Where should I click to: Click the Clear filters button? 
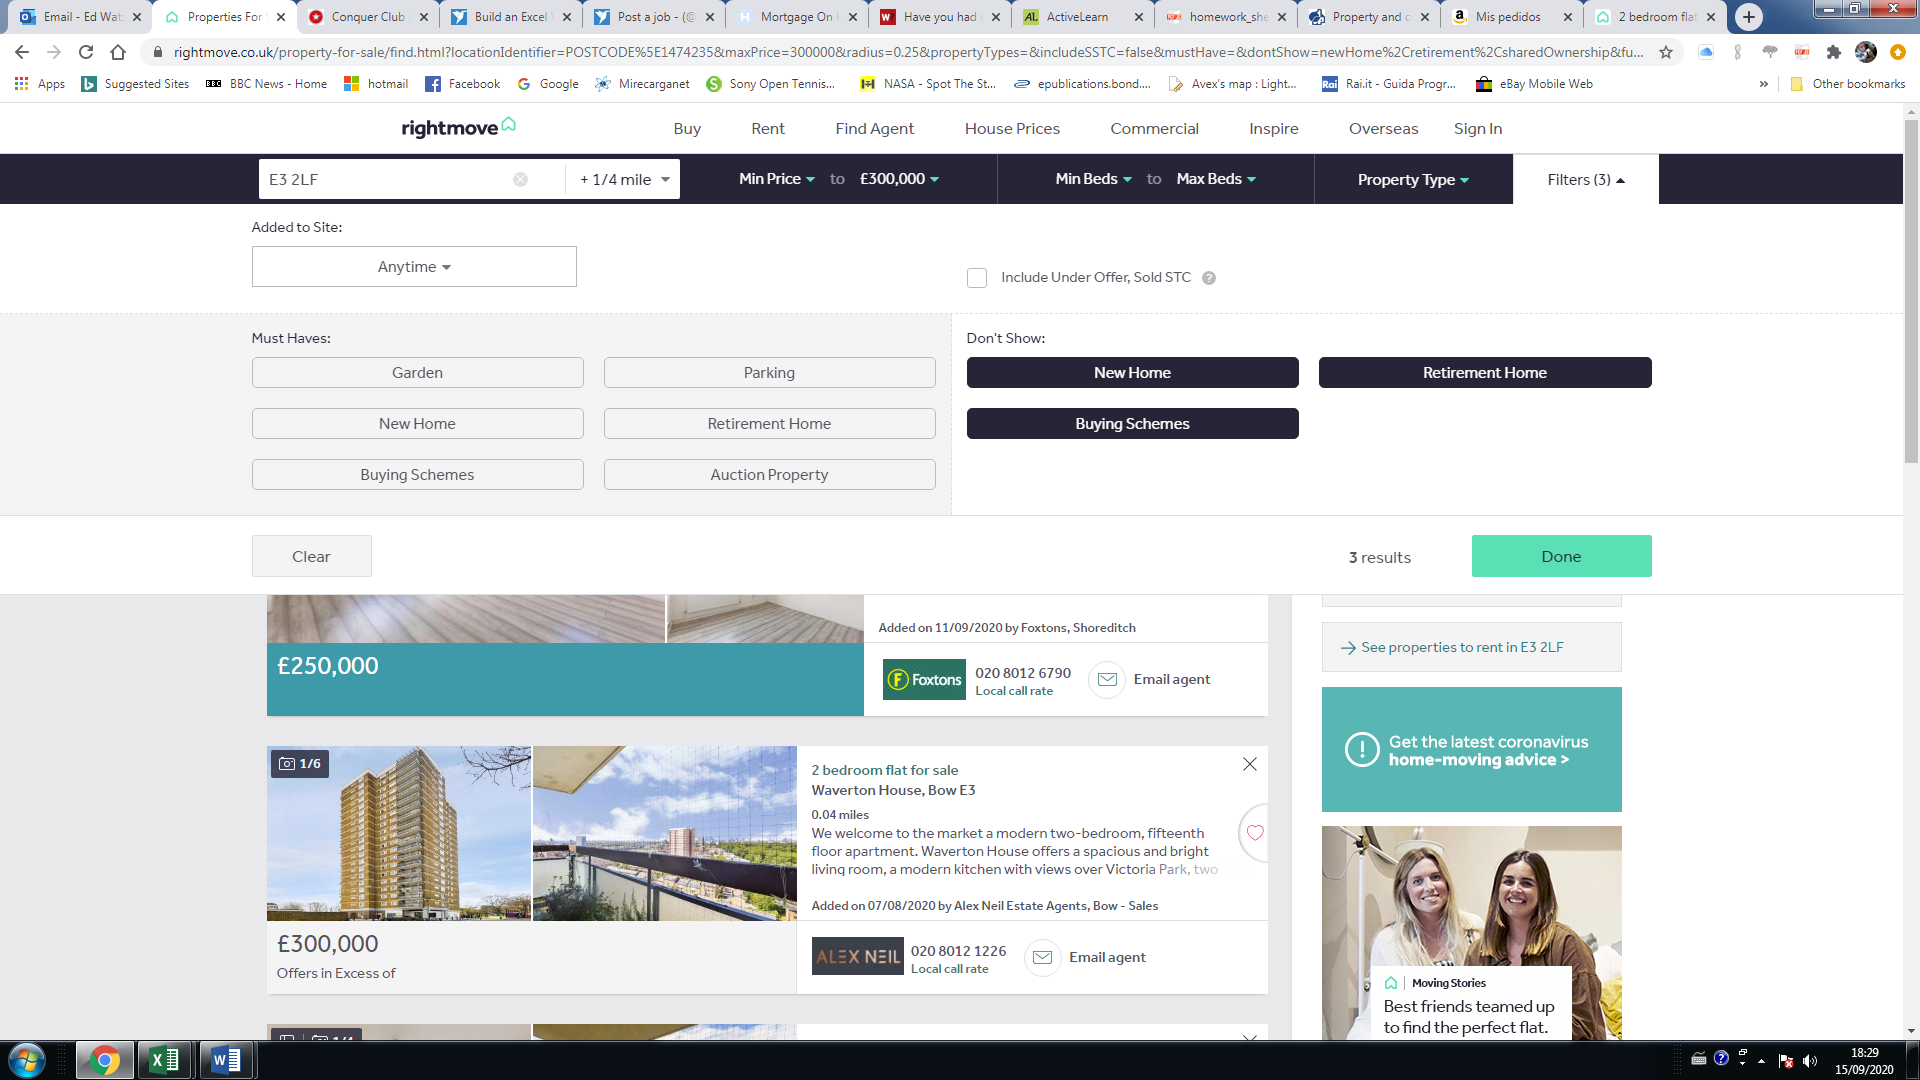pyautogui.click(x=311, y=556)
